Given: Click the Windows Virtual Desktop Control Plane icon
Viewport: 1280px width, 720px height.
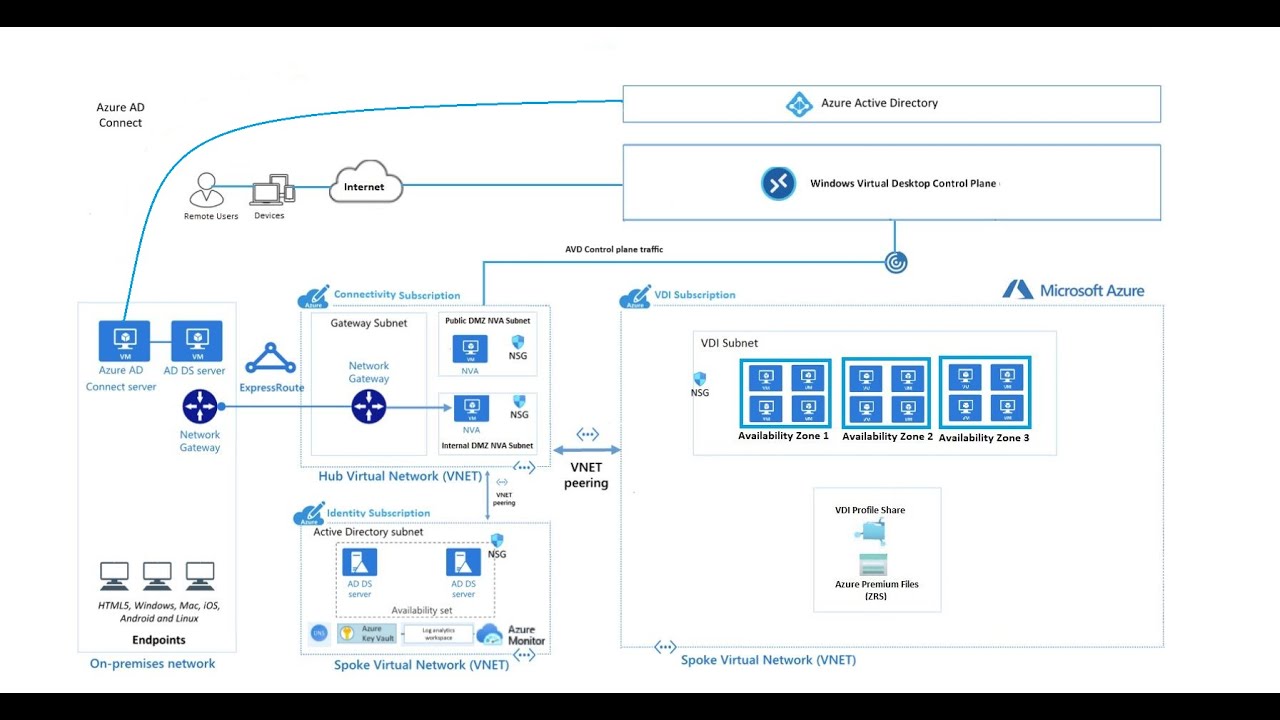Looking at the screenshot, I should click(778, 183).
